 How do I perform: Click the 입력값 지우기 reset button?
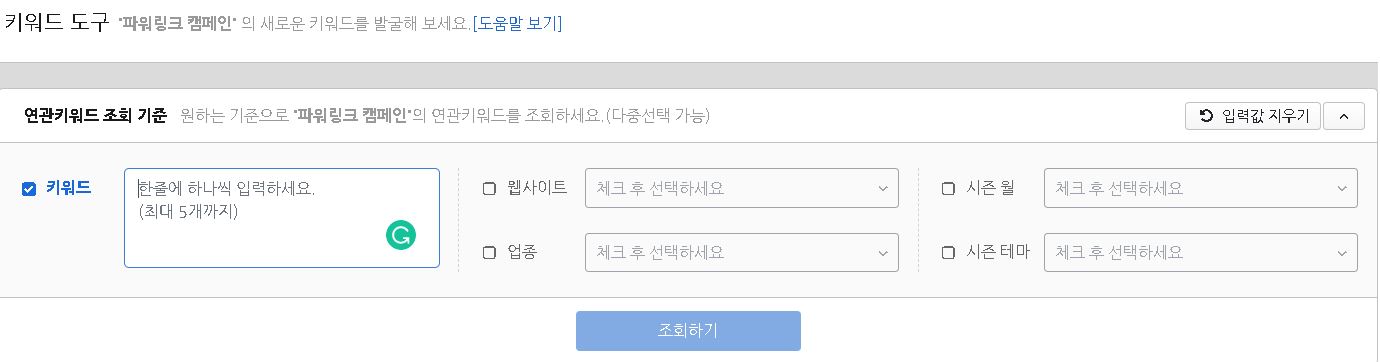tap(1253, 116)
